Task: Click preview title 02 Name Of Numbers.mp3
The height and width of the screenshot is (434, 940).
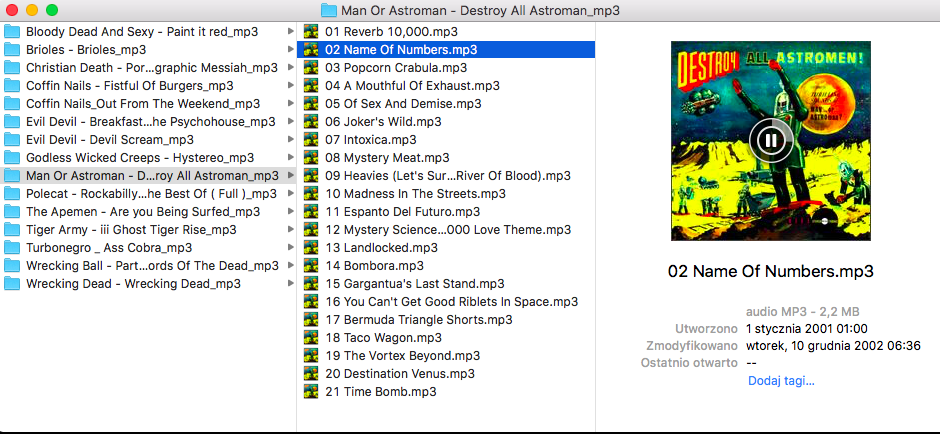Action: click(x=771, y=270)
